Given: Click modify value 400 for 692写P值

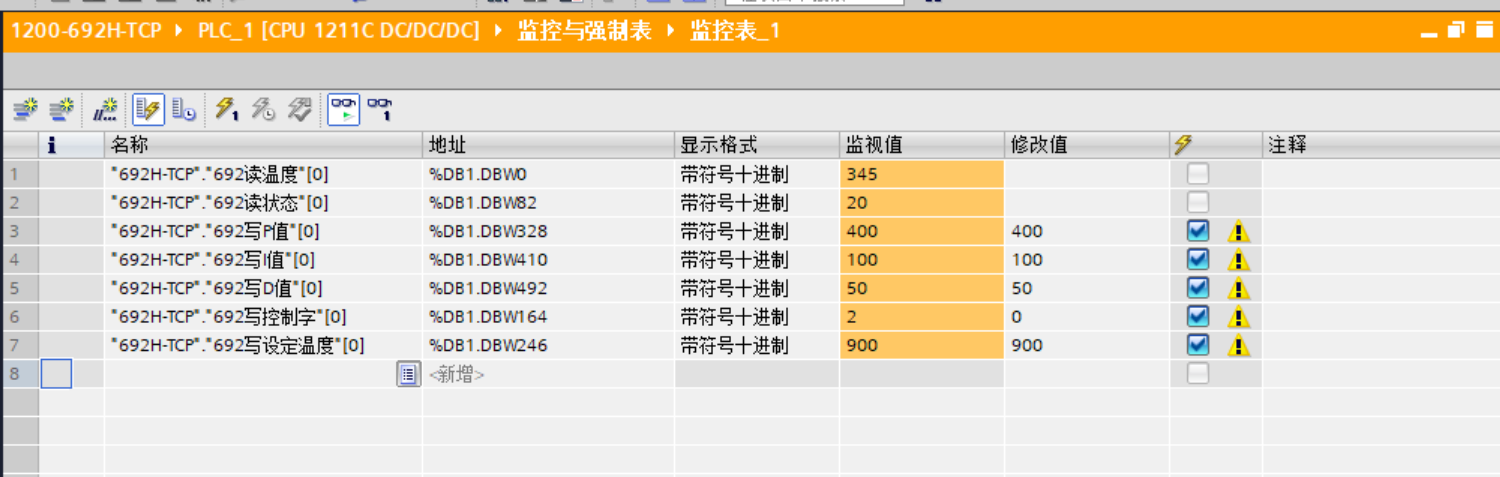Looking at the screenshot, I should (1087, 232).
